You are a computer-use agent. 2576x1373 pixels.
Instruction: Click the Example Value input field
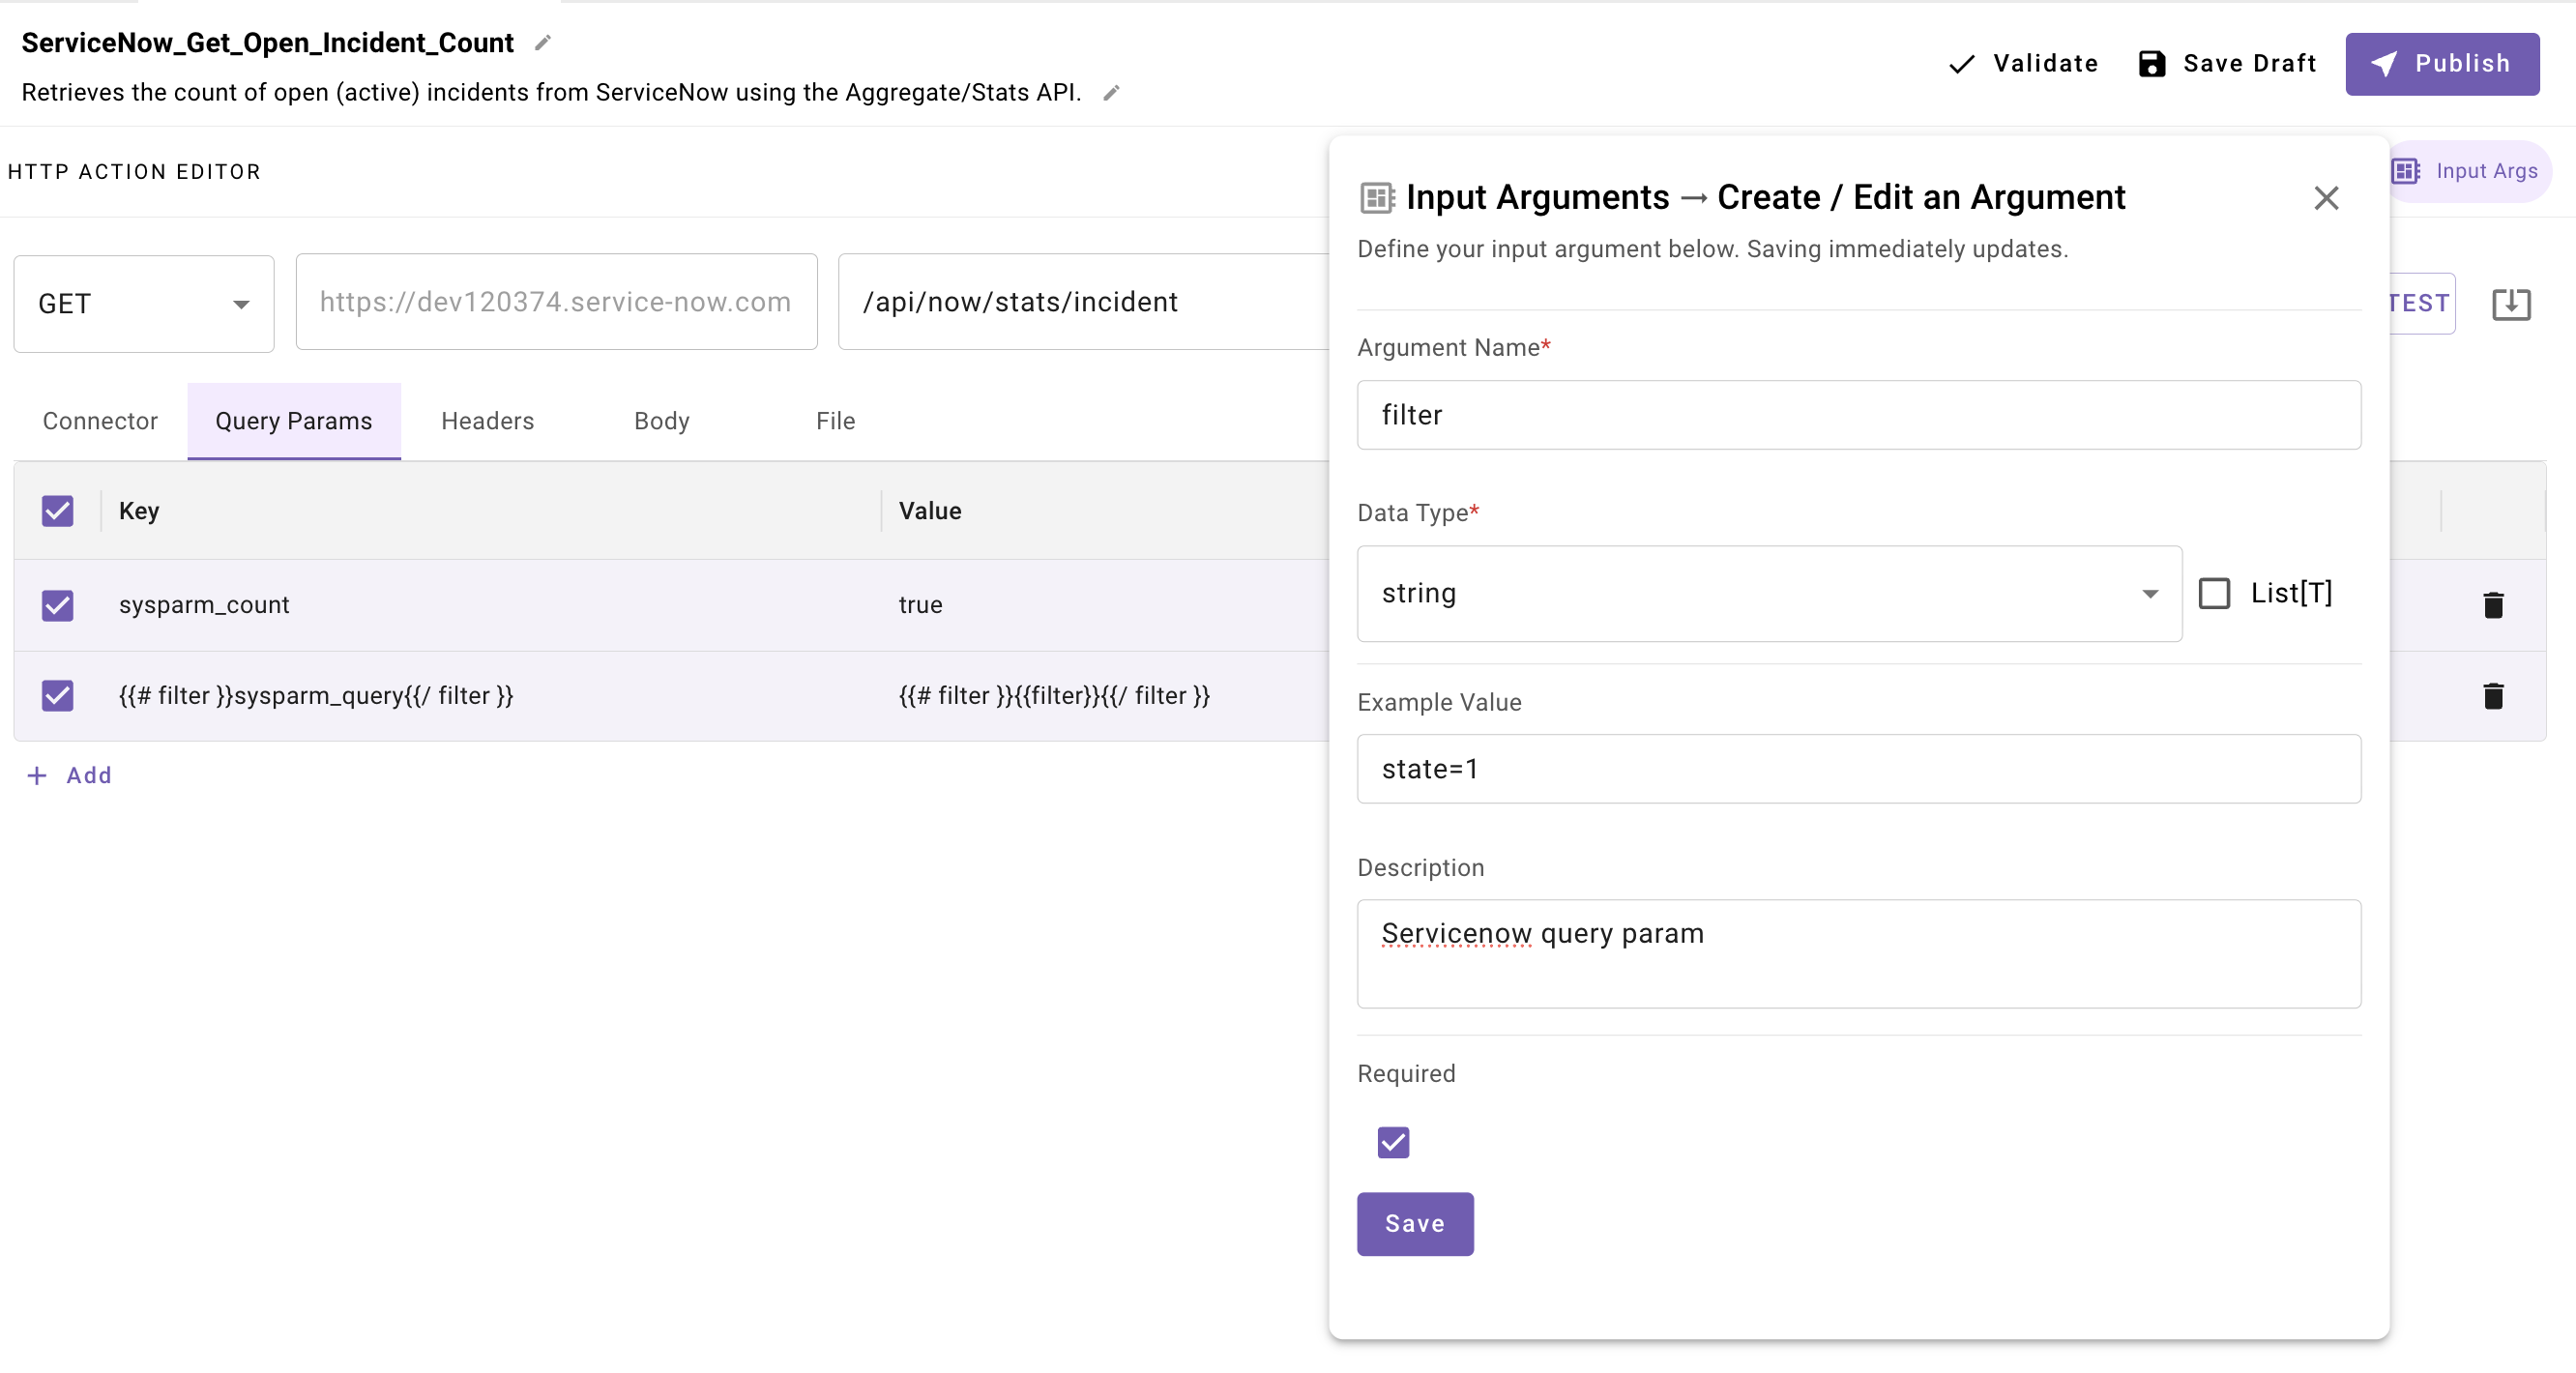tap(1858, 769)
